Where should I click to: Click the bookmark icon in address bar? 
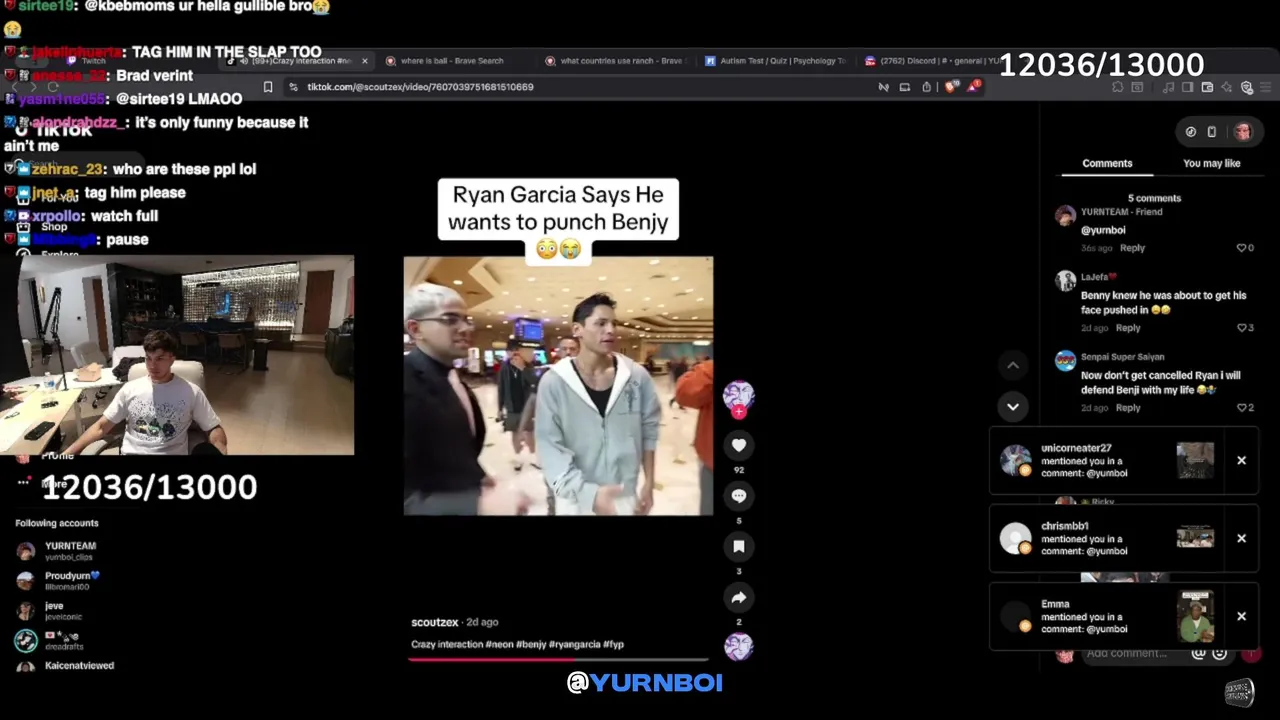(x=268, y=87)
